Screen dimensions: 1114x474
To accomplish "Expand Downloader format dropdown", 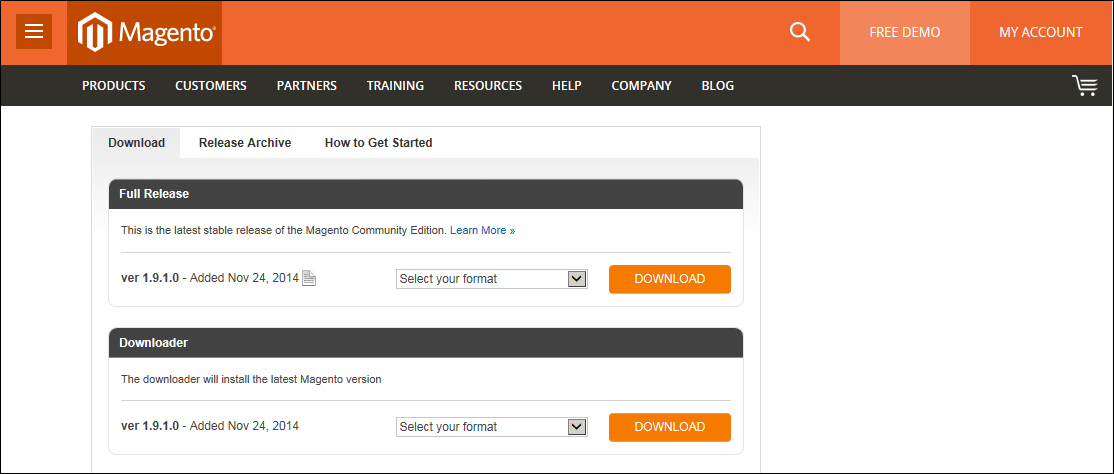I will pyautogui.click(x=492, y=426).
